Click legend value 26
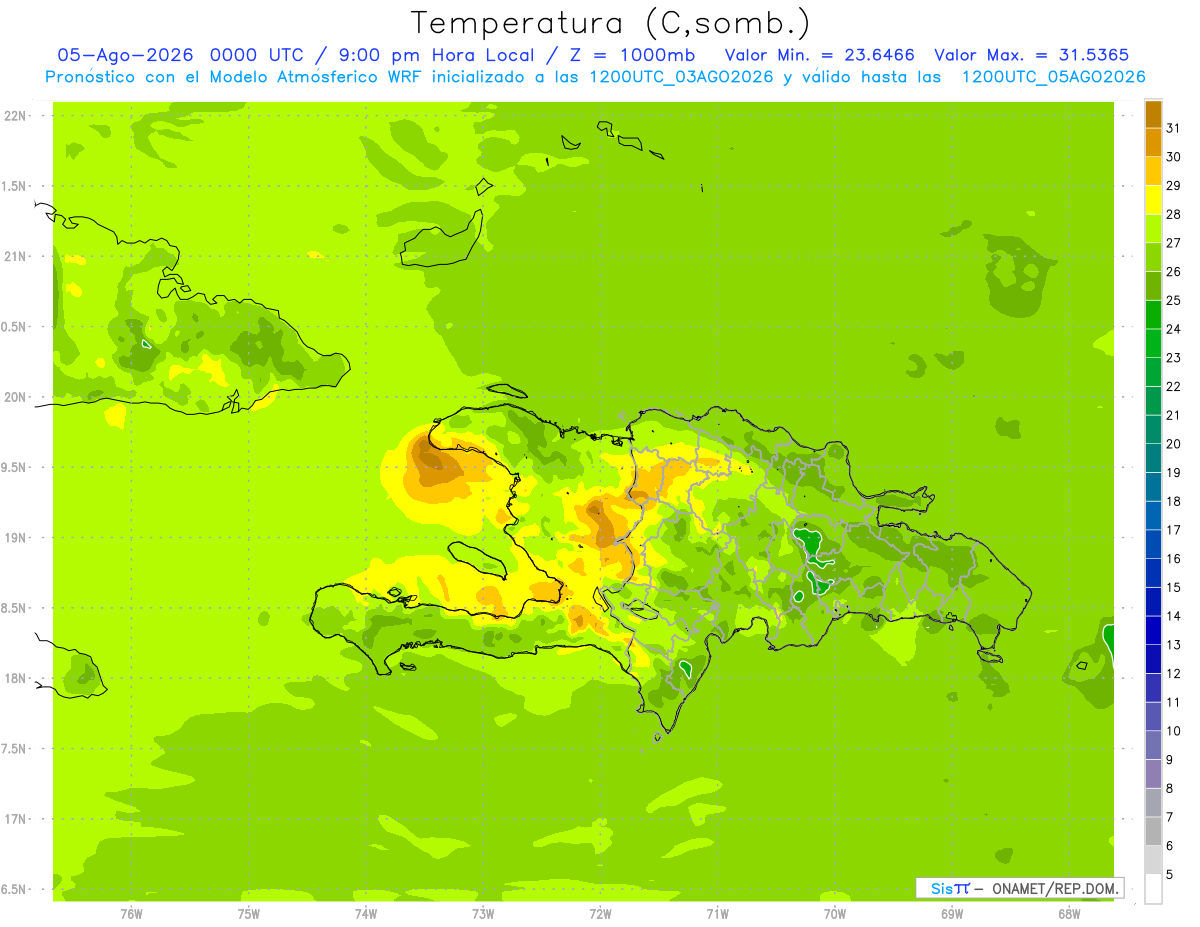 tap(1173, 272)
